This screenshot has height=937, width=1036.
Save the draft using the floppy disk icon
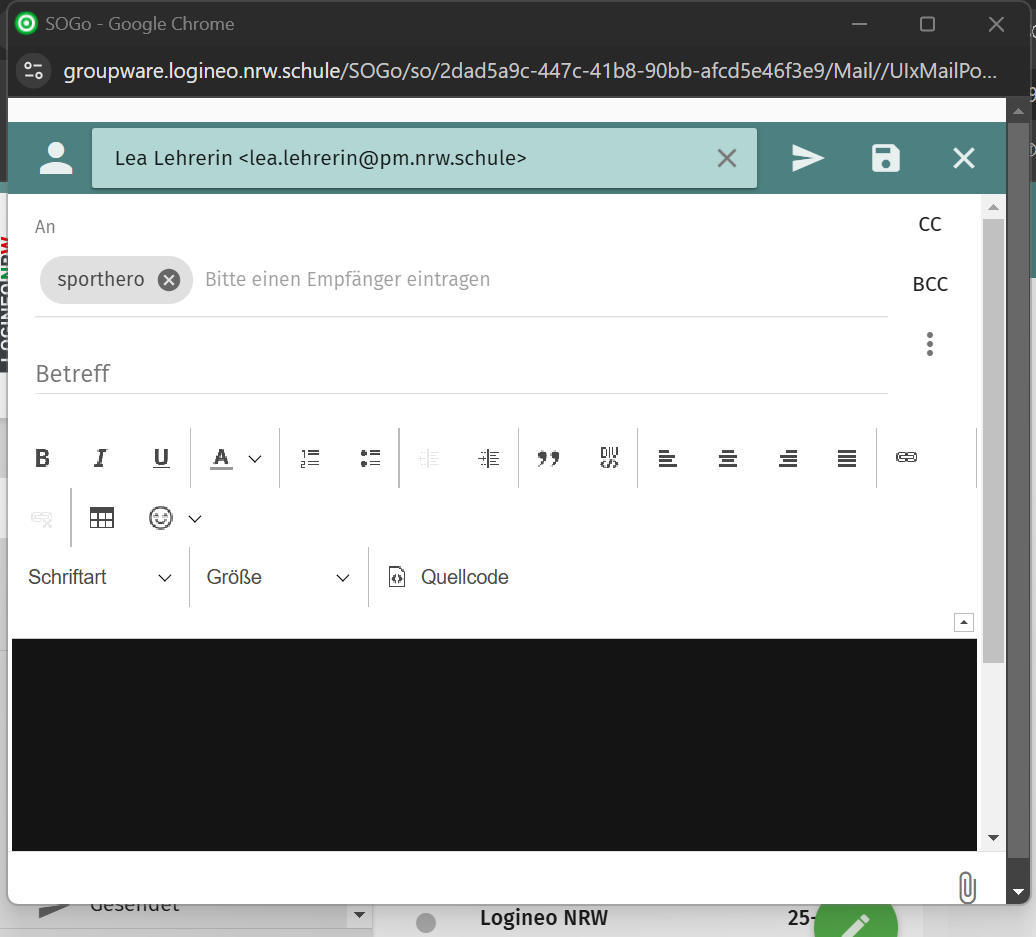tap(886, 158)
